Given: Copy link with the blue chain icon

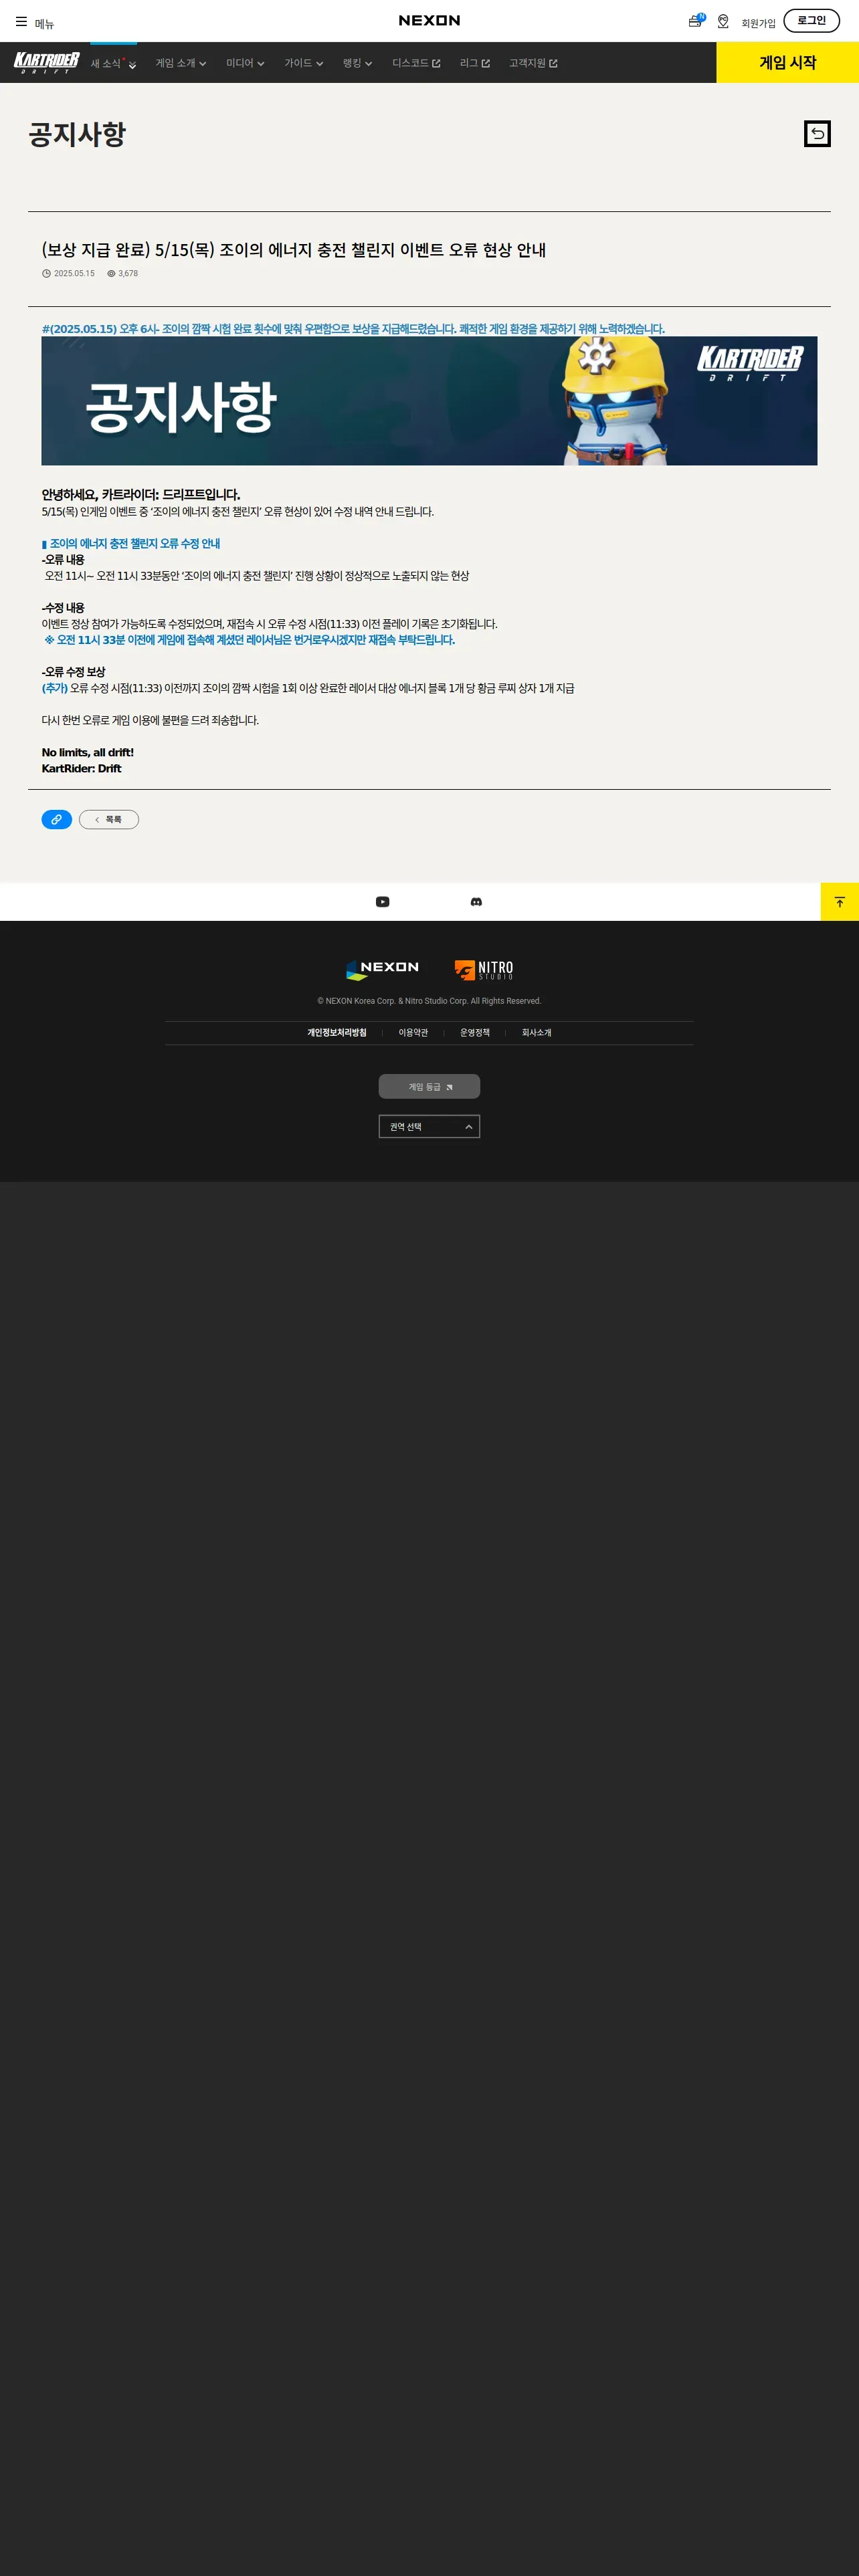Looking at the screenshot, I should 56,819.
